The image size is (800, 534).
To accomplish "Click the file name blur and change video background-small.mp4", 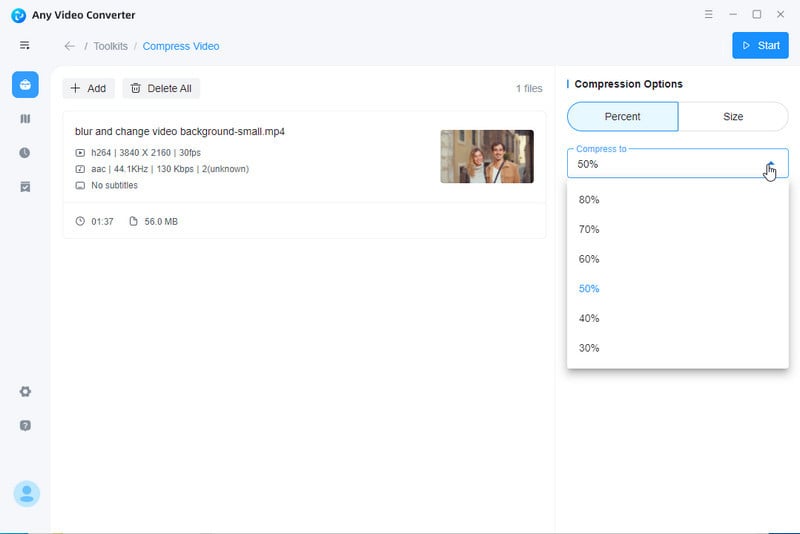I will 180,132.
